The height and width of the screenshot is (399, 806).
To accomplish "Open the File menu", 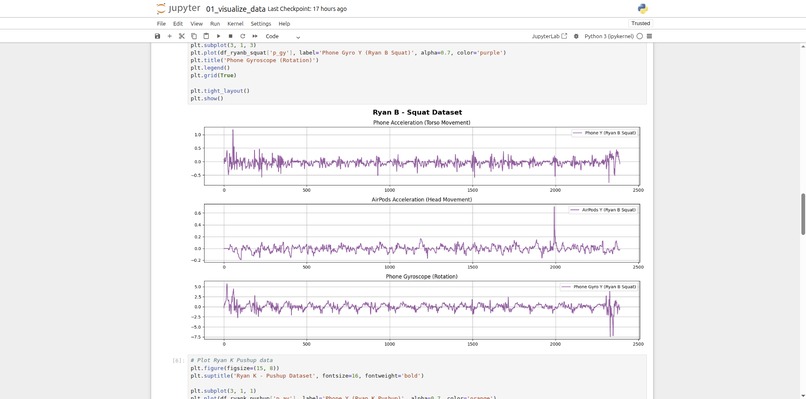I will coord(161,24).
